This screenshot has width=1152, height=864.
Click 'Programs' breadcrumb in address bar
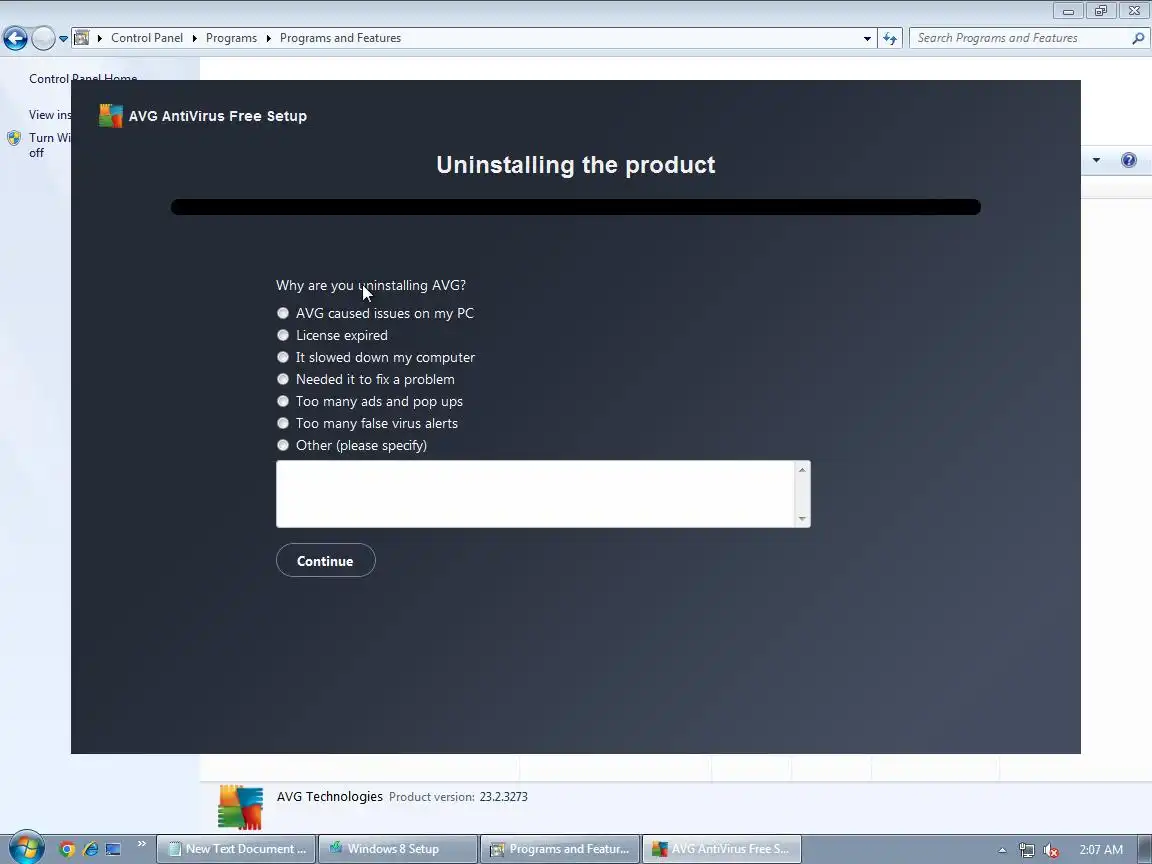(x=231, y=37)
